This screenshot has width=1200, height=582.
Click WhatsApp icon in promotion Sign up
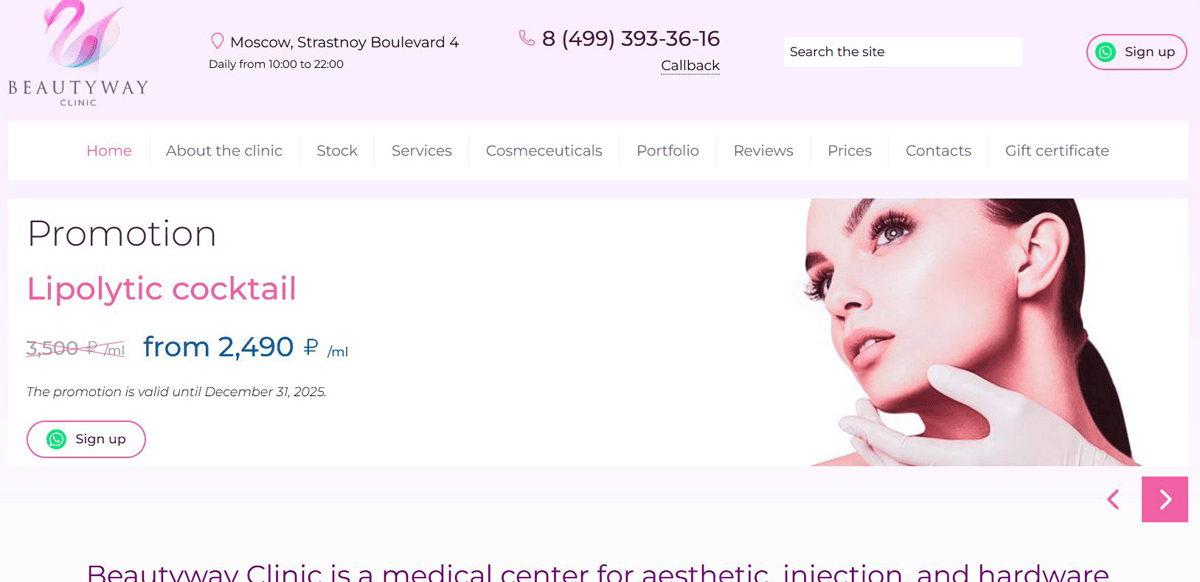click(56, 439)
